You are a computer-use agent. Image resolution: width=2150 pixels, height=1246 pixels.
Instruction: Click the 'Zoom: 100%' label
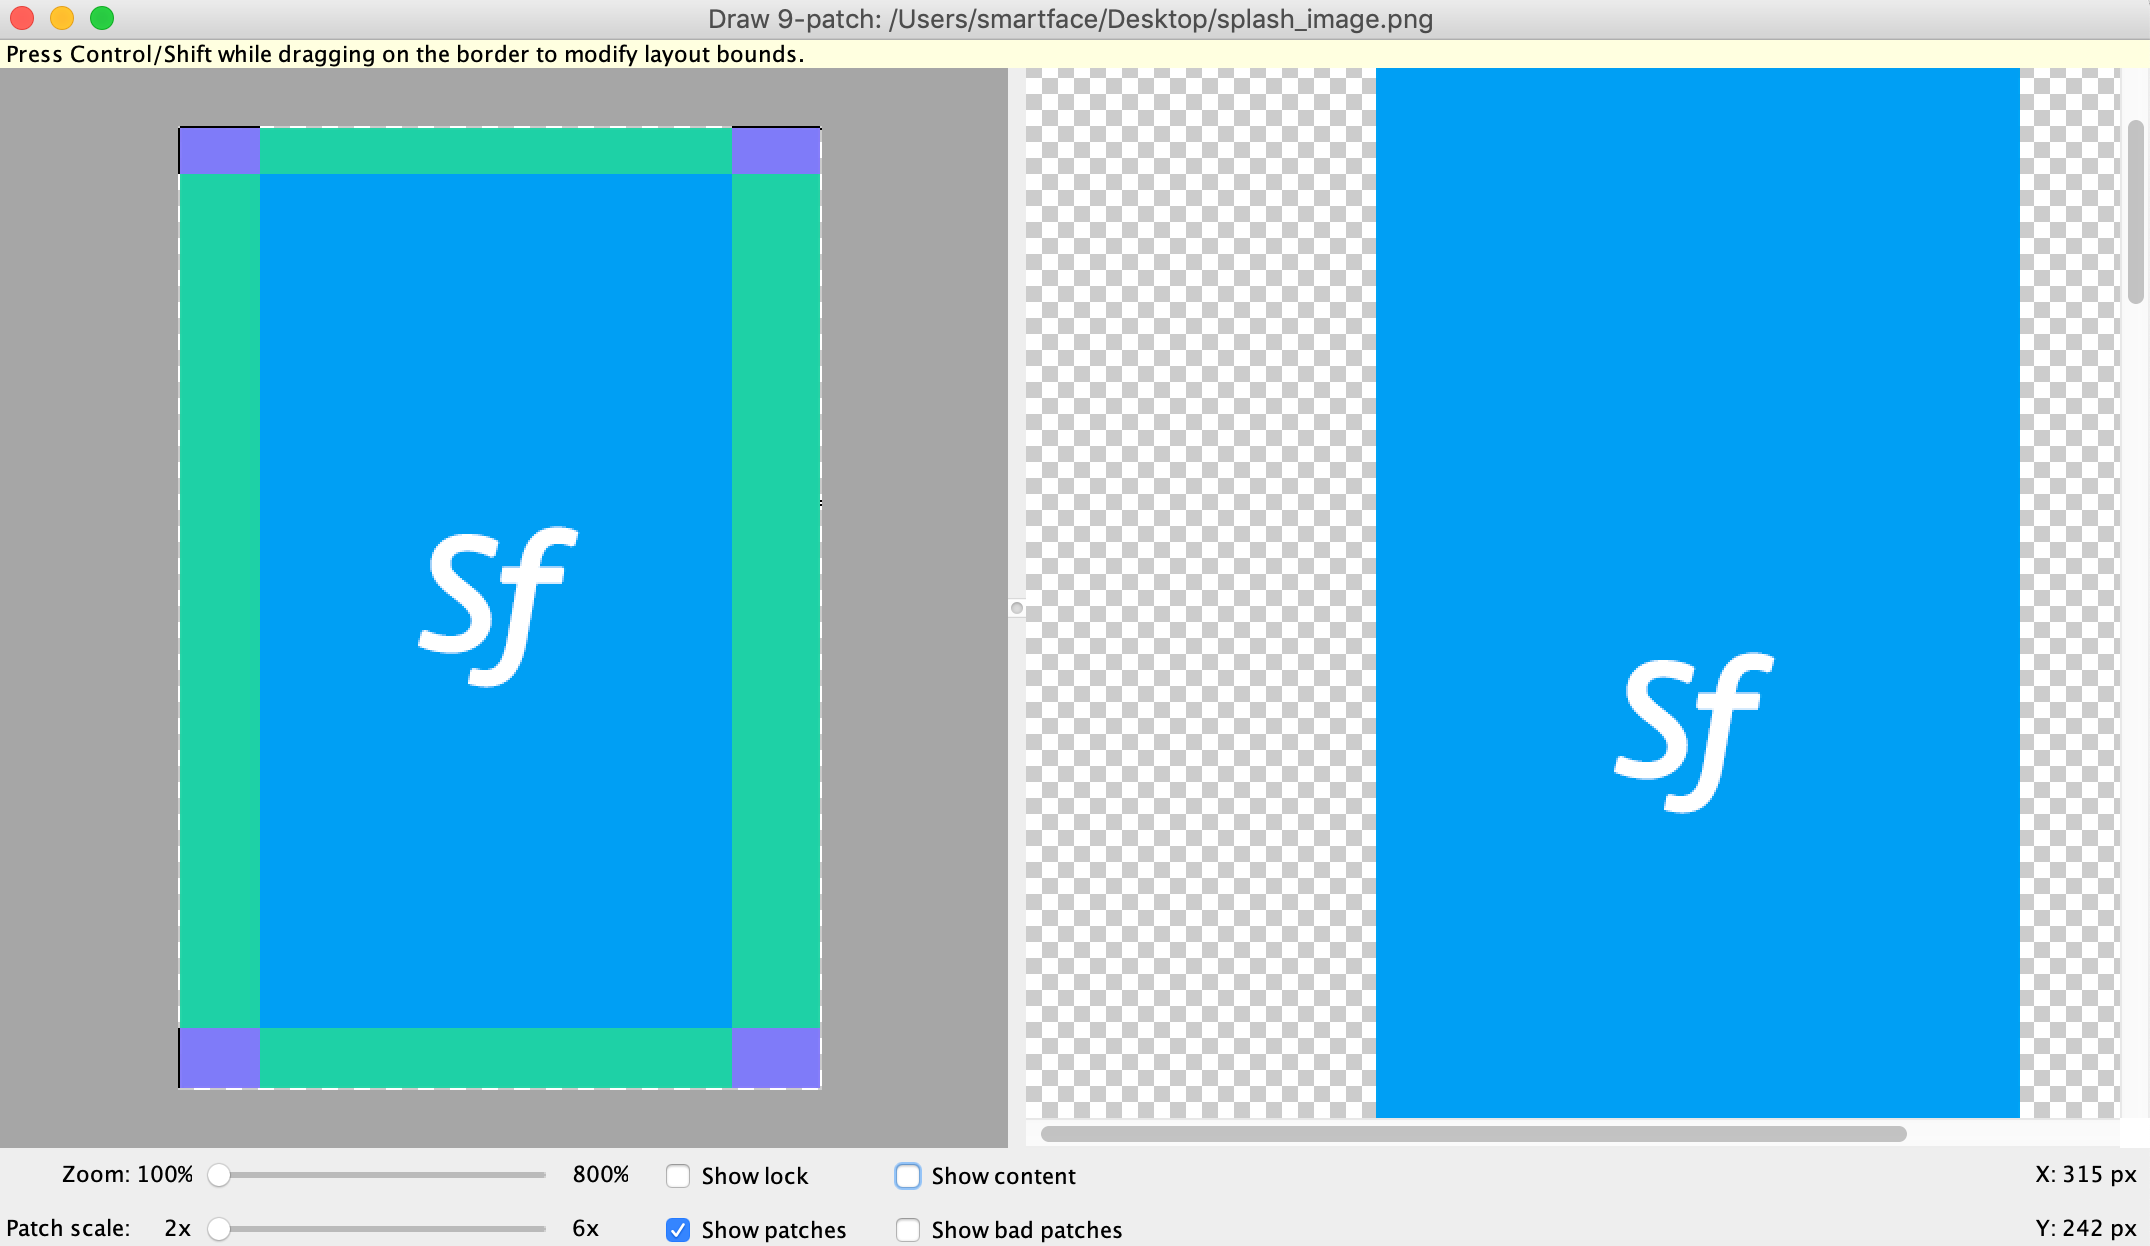127,1175
